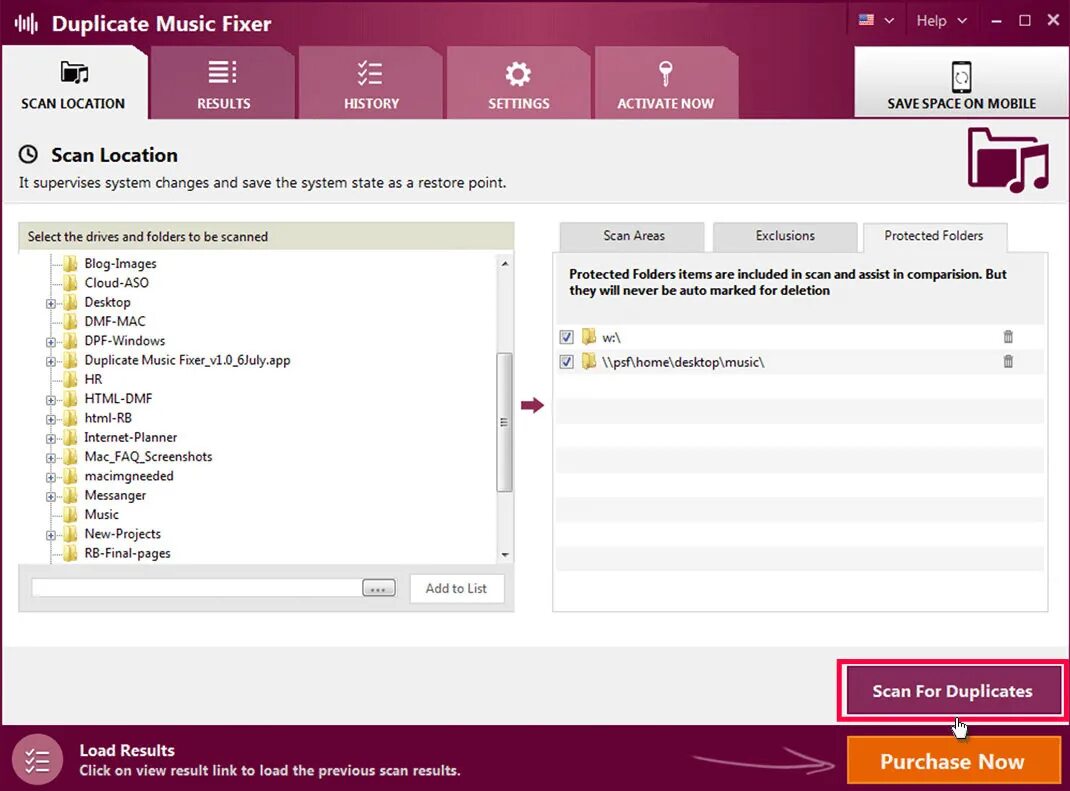Expand the Internet-Planner folder node
This screenshot has width=1070, height=791.
[x=51, y=438]
